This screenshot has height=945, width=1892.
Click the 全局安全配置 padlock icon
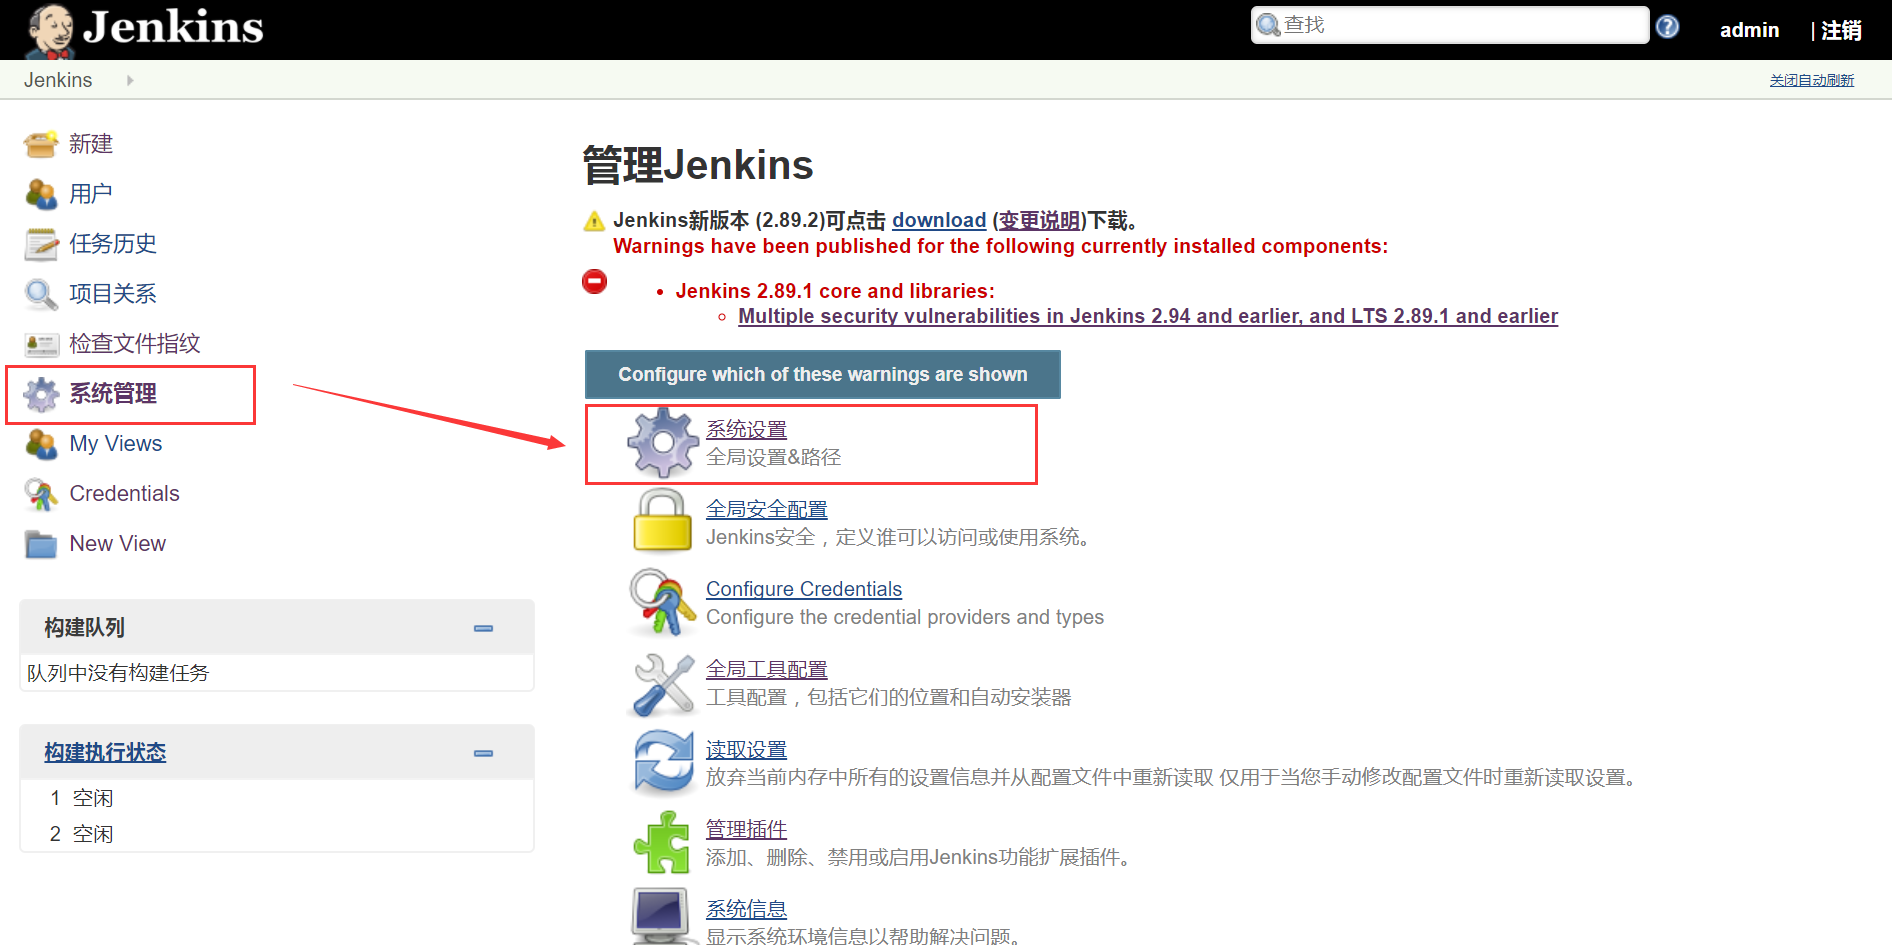pos(662,520)
